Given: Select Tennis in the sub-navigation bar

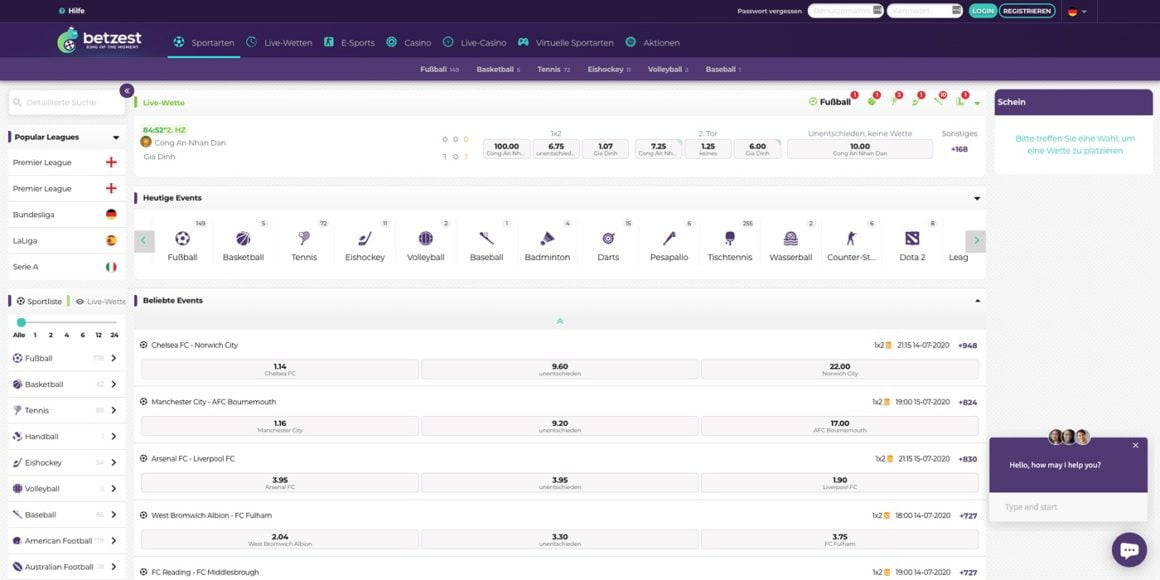Looking at the screenshot, I should [x=553, y=69].
